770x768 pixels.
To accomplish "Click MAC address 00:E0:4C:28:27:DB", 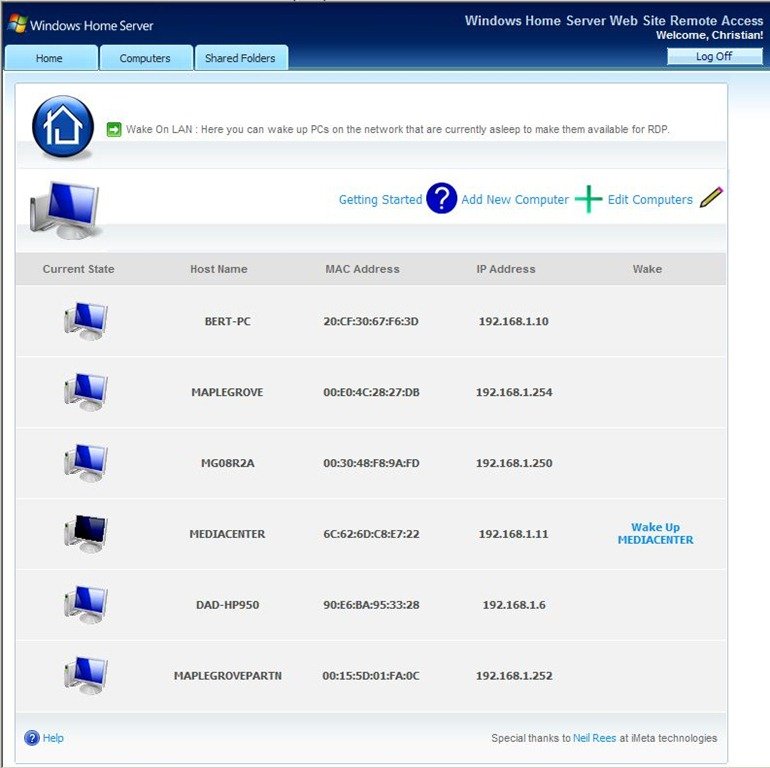I will click(371, 392).
